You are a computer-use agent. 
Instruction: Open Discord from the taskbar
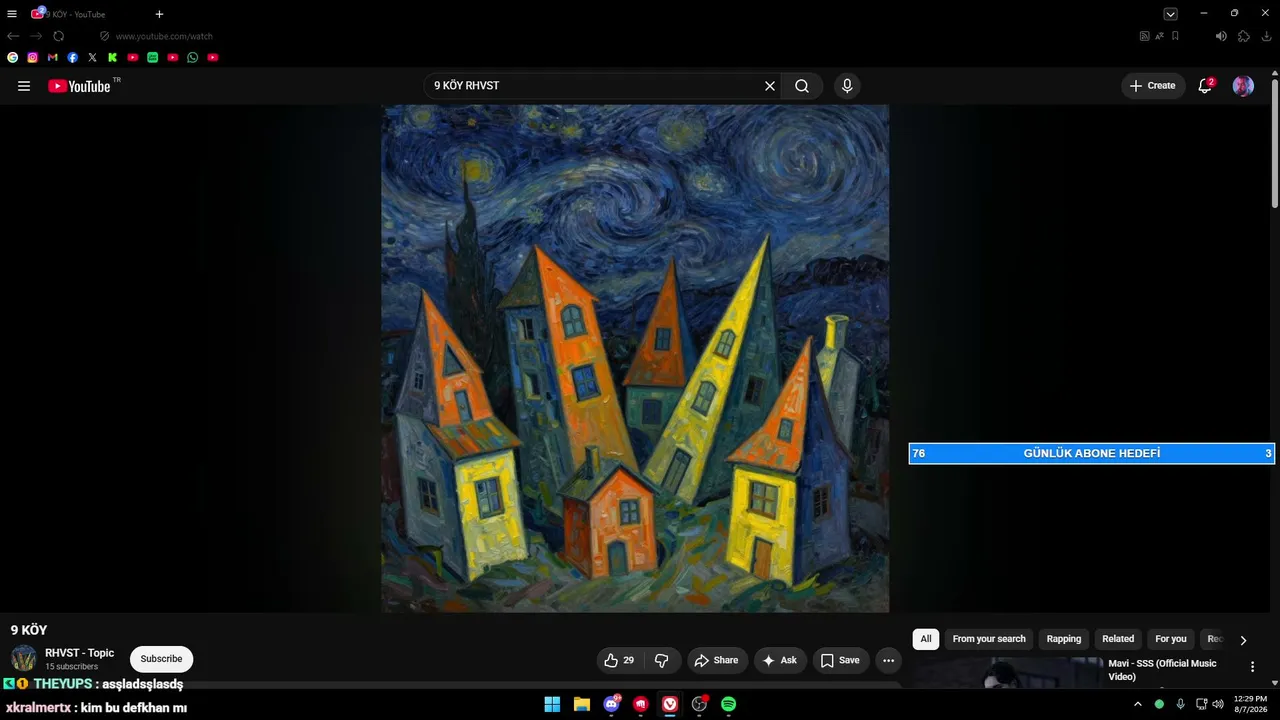click(612, 704)
